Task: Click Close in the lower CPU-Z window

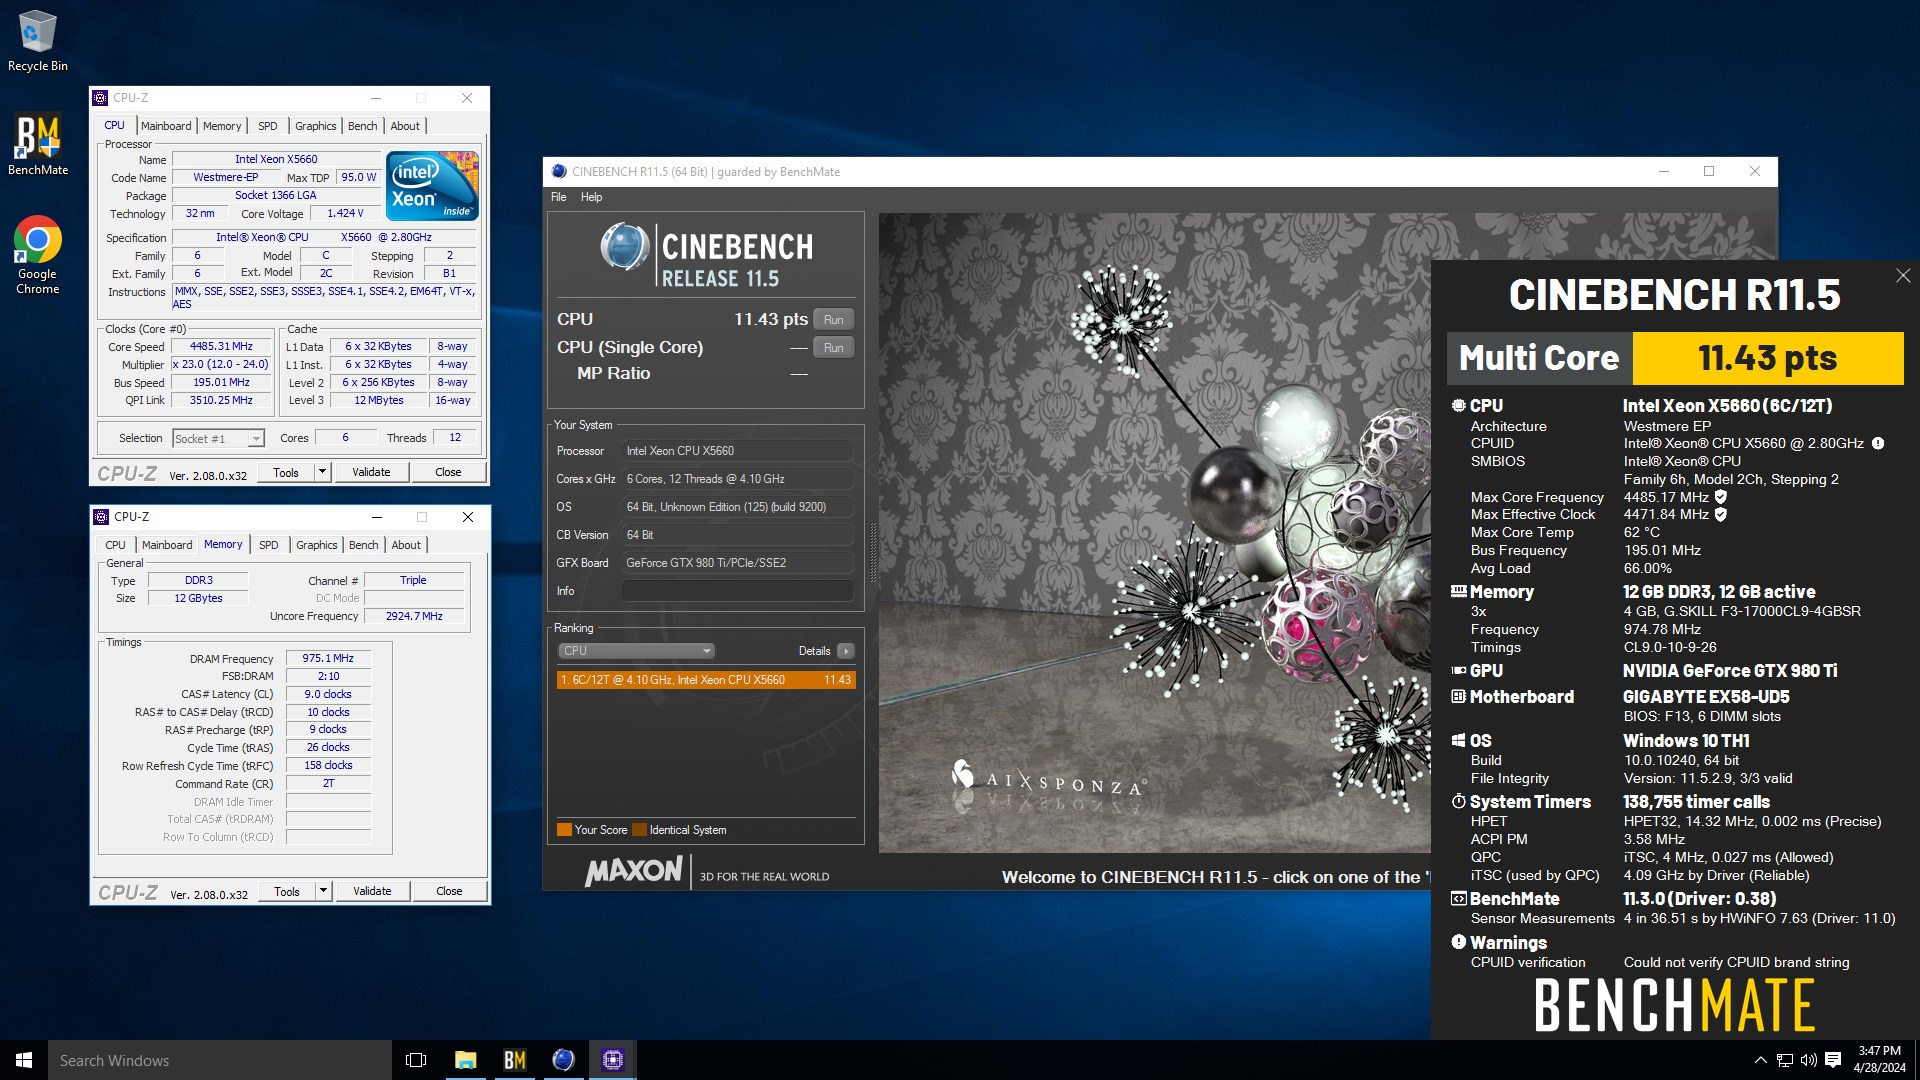Action: coord(449,891)
